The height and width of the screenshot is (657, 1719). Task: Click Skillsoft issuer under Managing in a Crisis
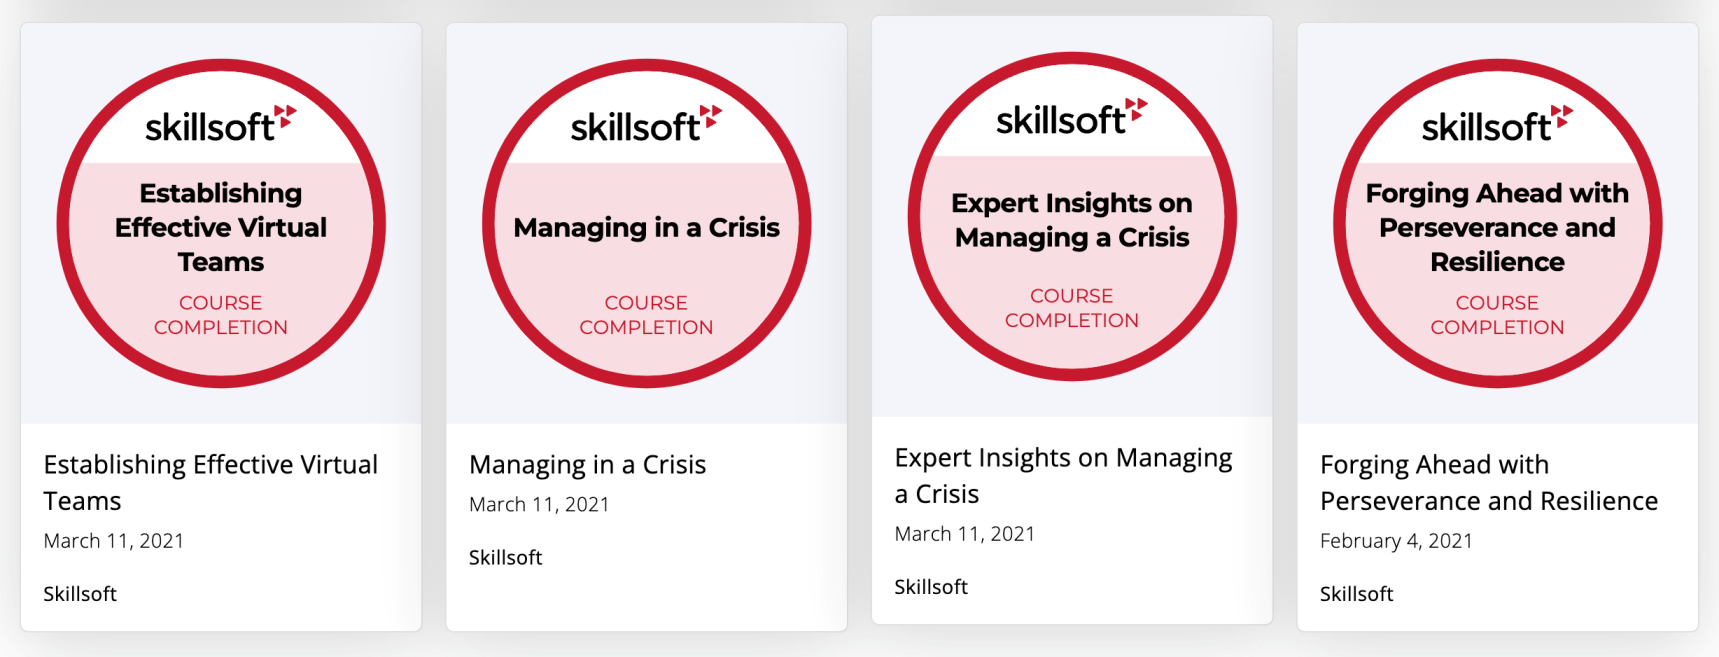tap(505, 558)
